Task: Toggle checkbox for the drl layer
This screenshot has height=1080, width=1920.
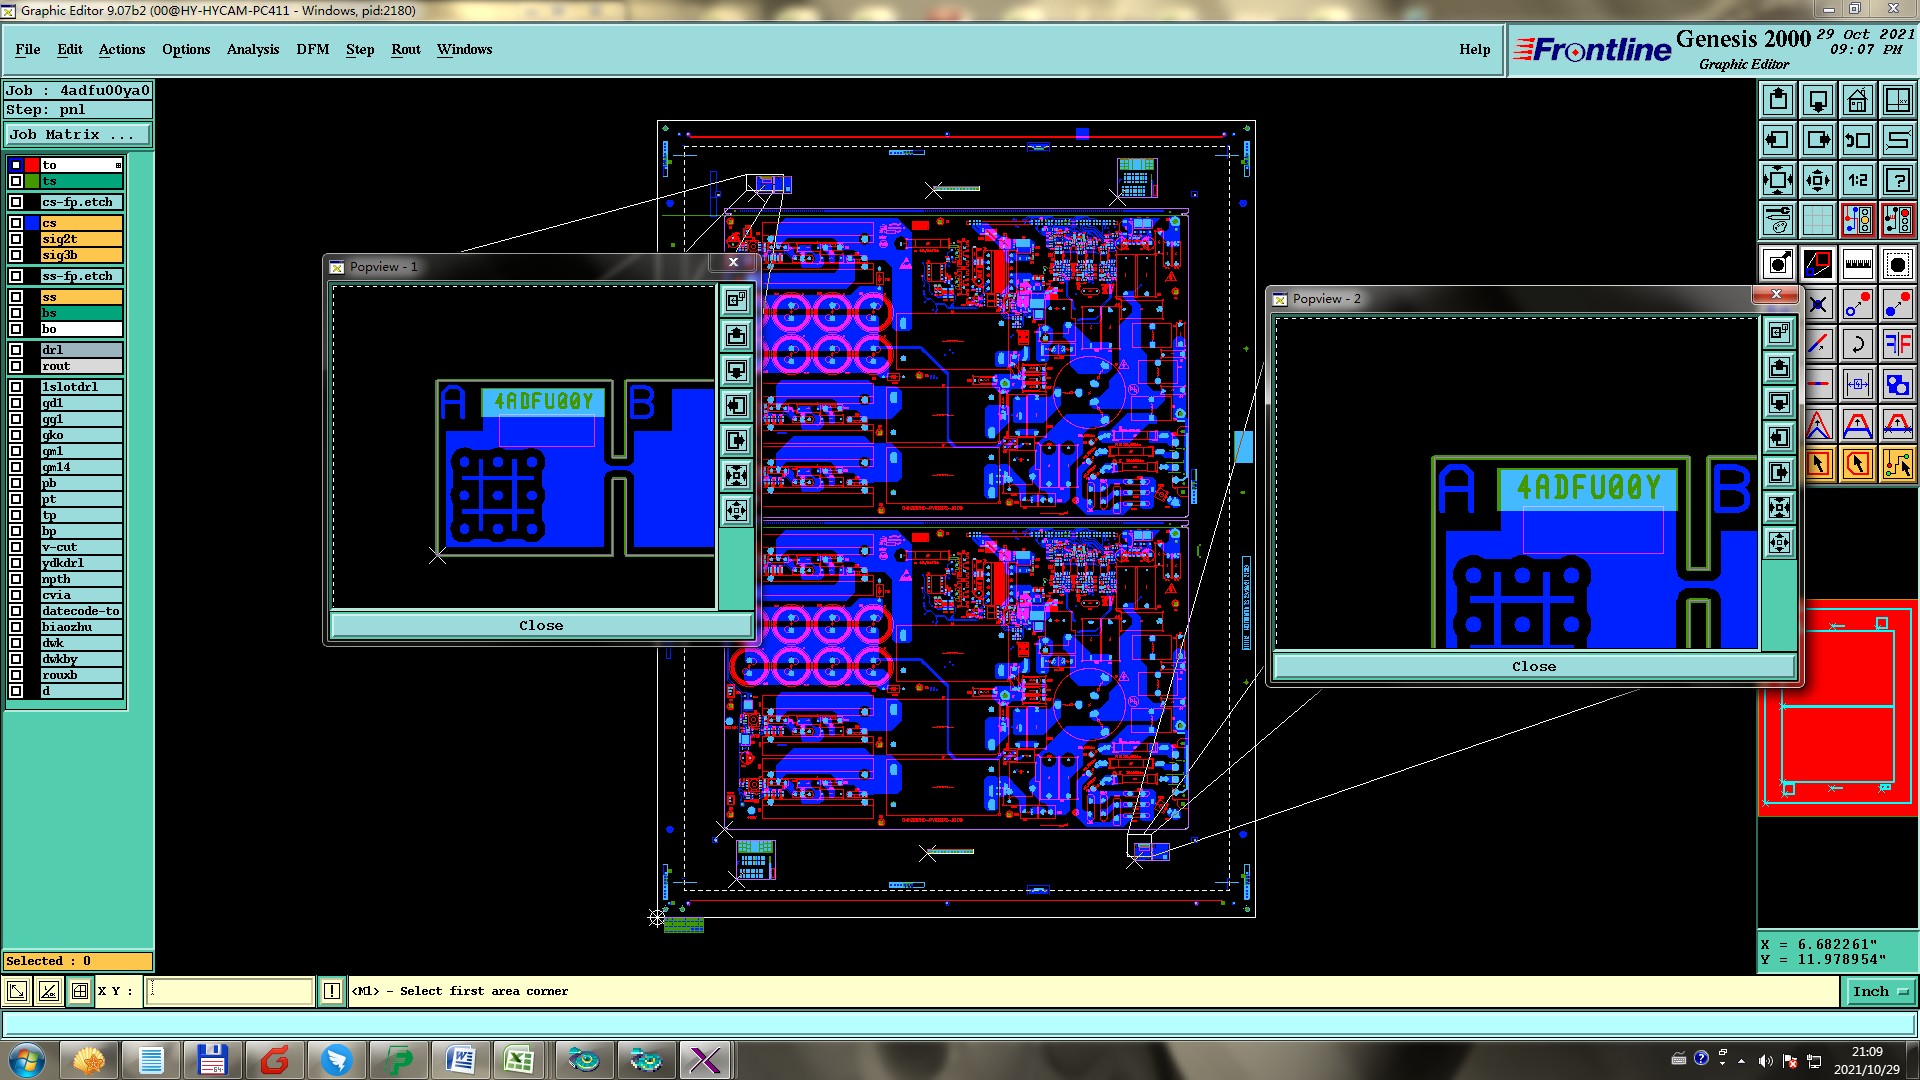Action: pyautogui.click(x=16, y=350)
